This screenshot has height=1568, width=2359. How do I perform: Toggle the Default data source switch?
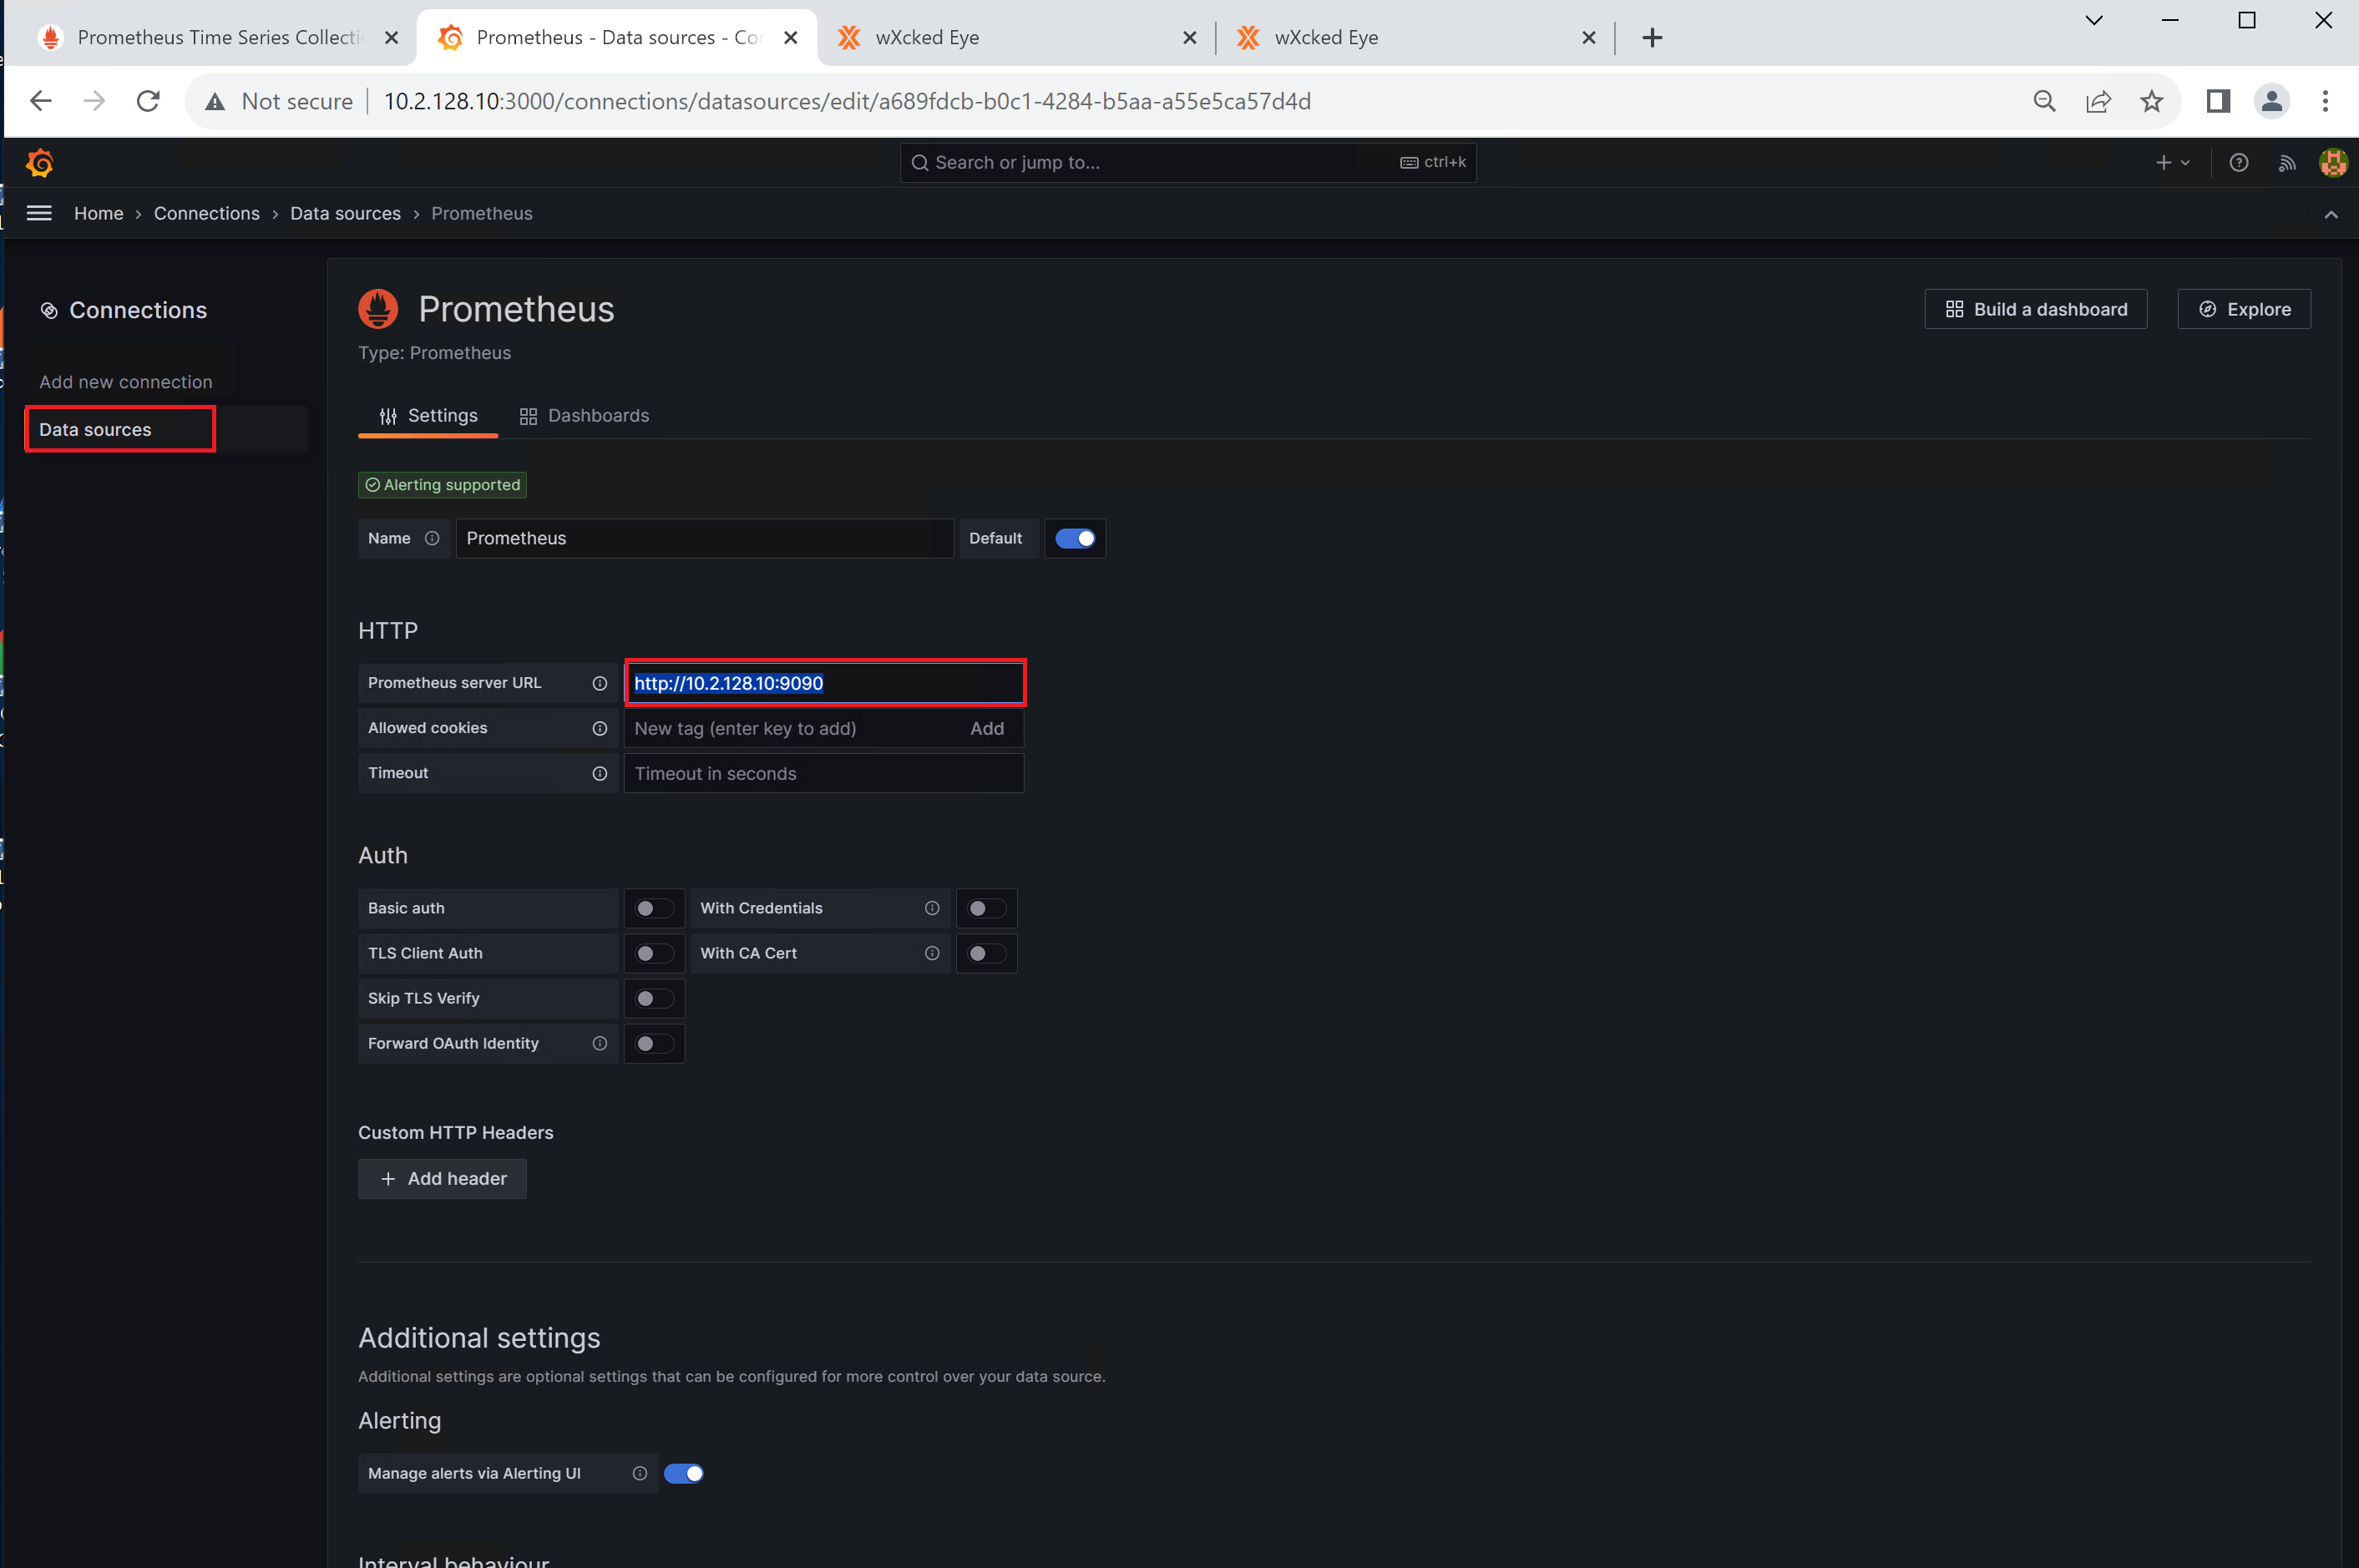[x=1075, y=538]
